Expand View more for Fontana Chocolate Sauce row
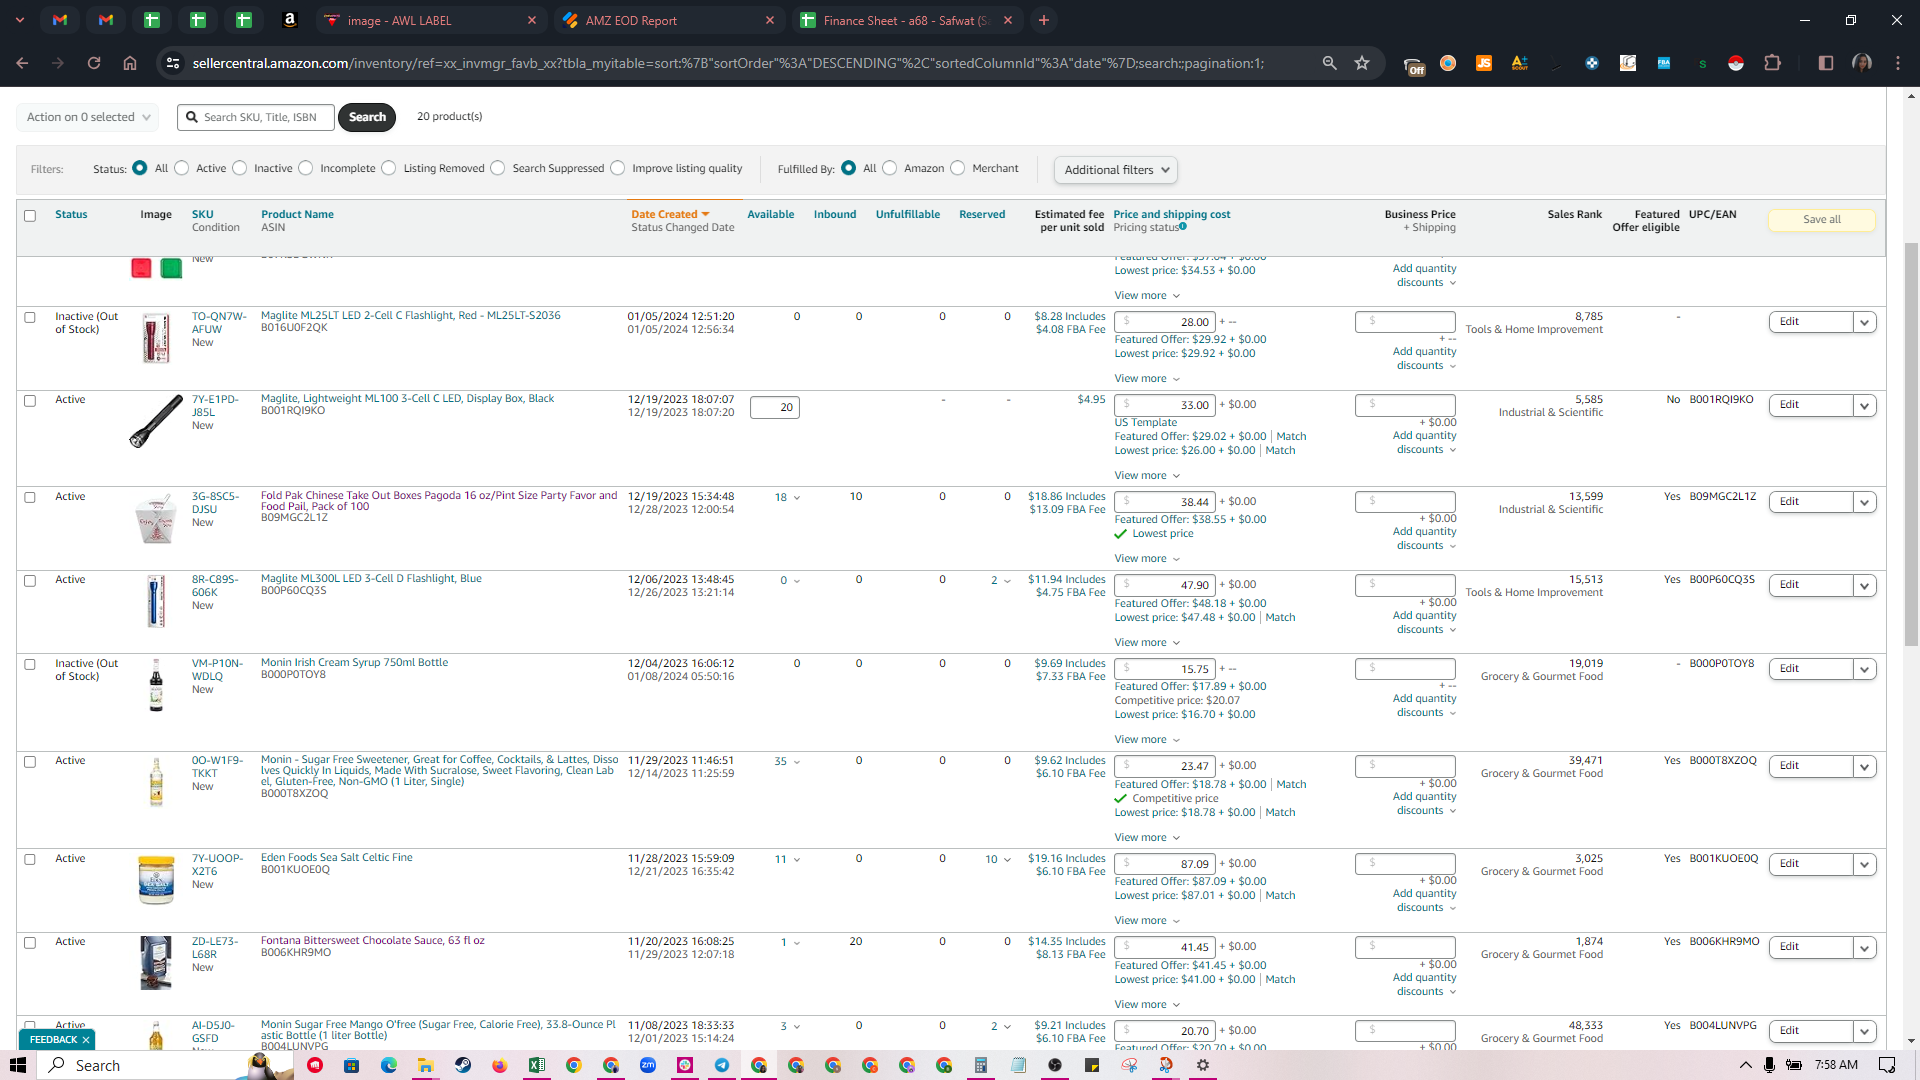The height and width of the screenshot is (1080, 1920). coord(1147,1004)
